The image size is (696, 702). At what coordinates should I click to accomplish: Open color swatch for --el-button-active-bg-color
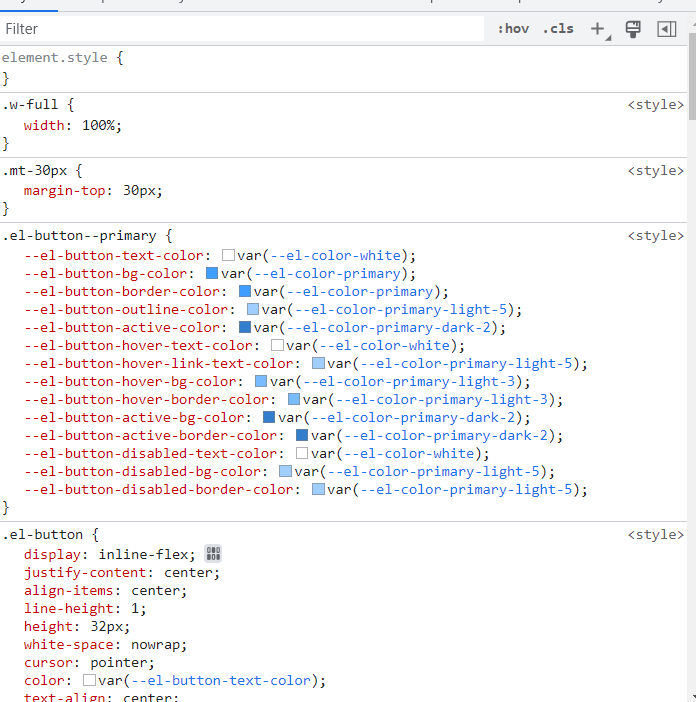tap(269, 417)
